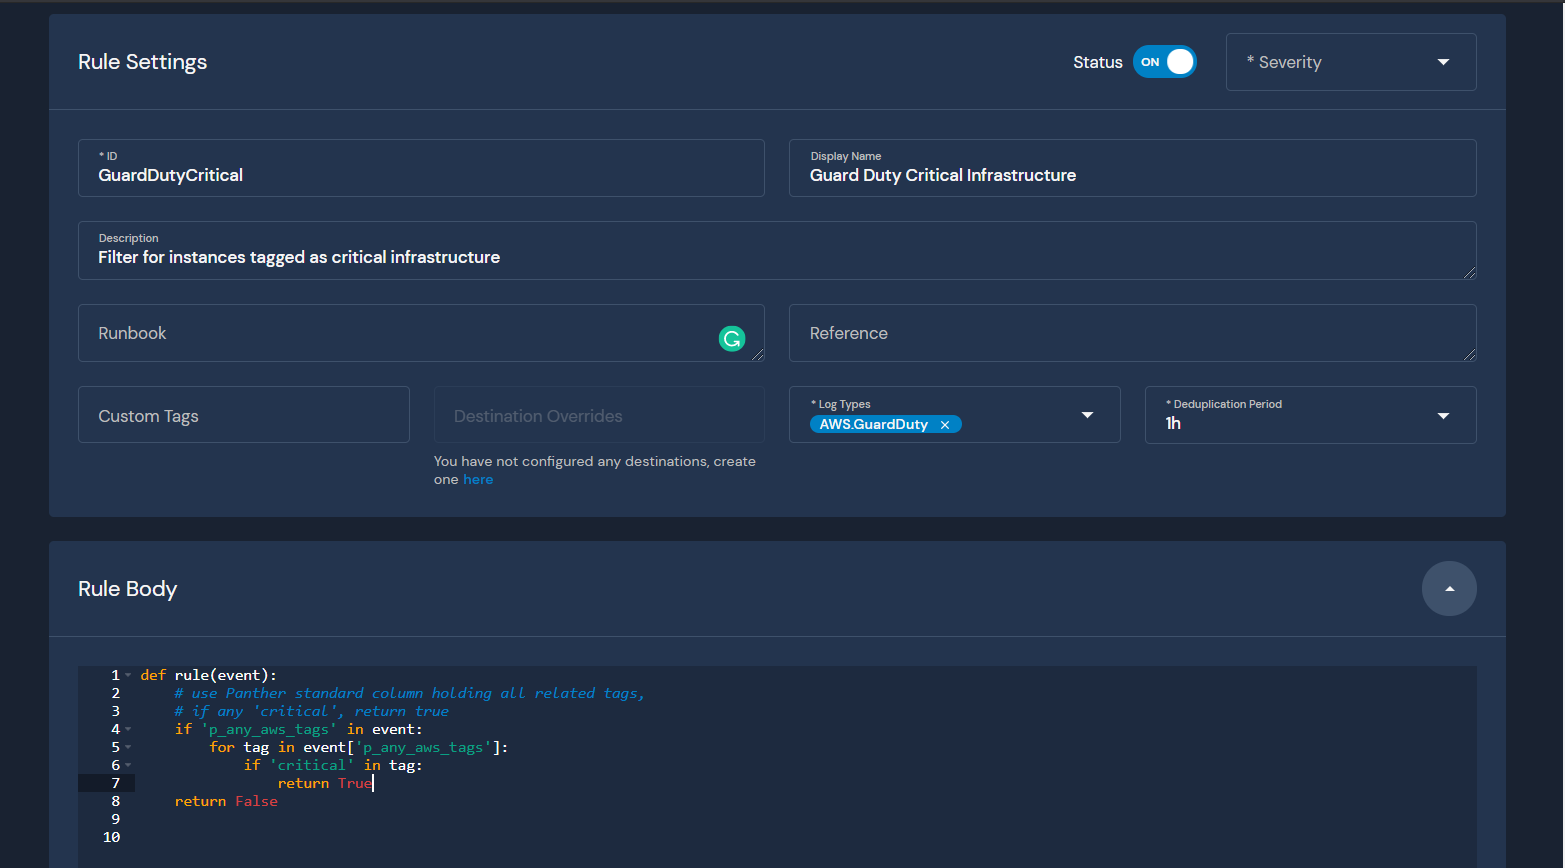
Task: Click the Log Types dropdown arrow icon
Action: point(1087,414)
